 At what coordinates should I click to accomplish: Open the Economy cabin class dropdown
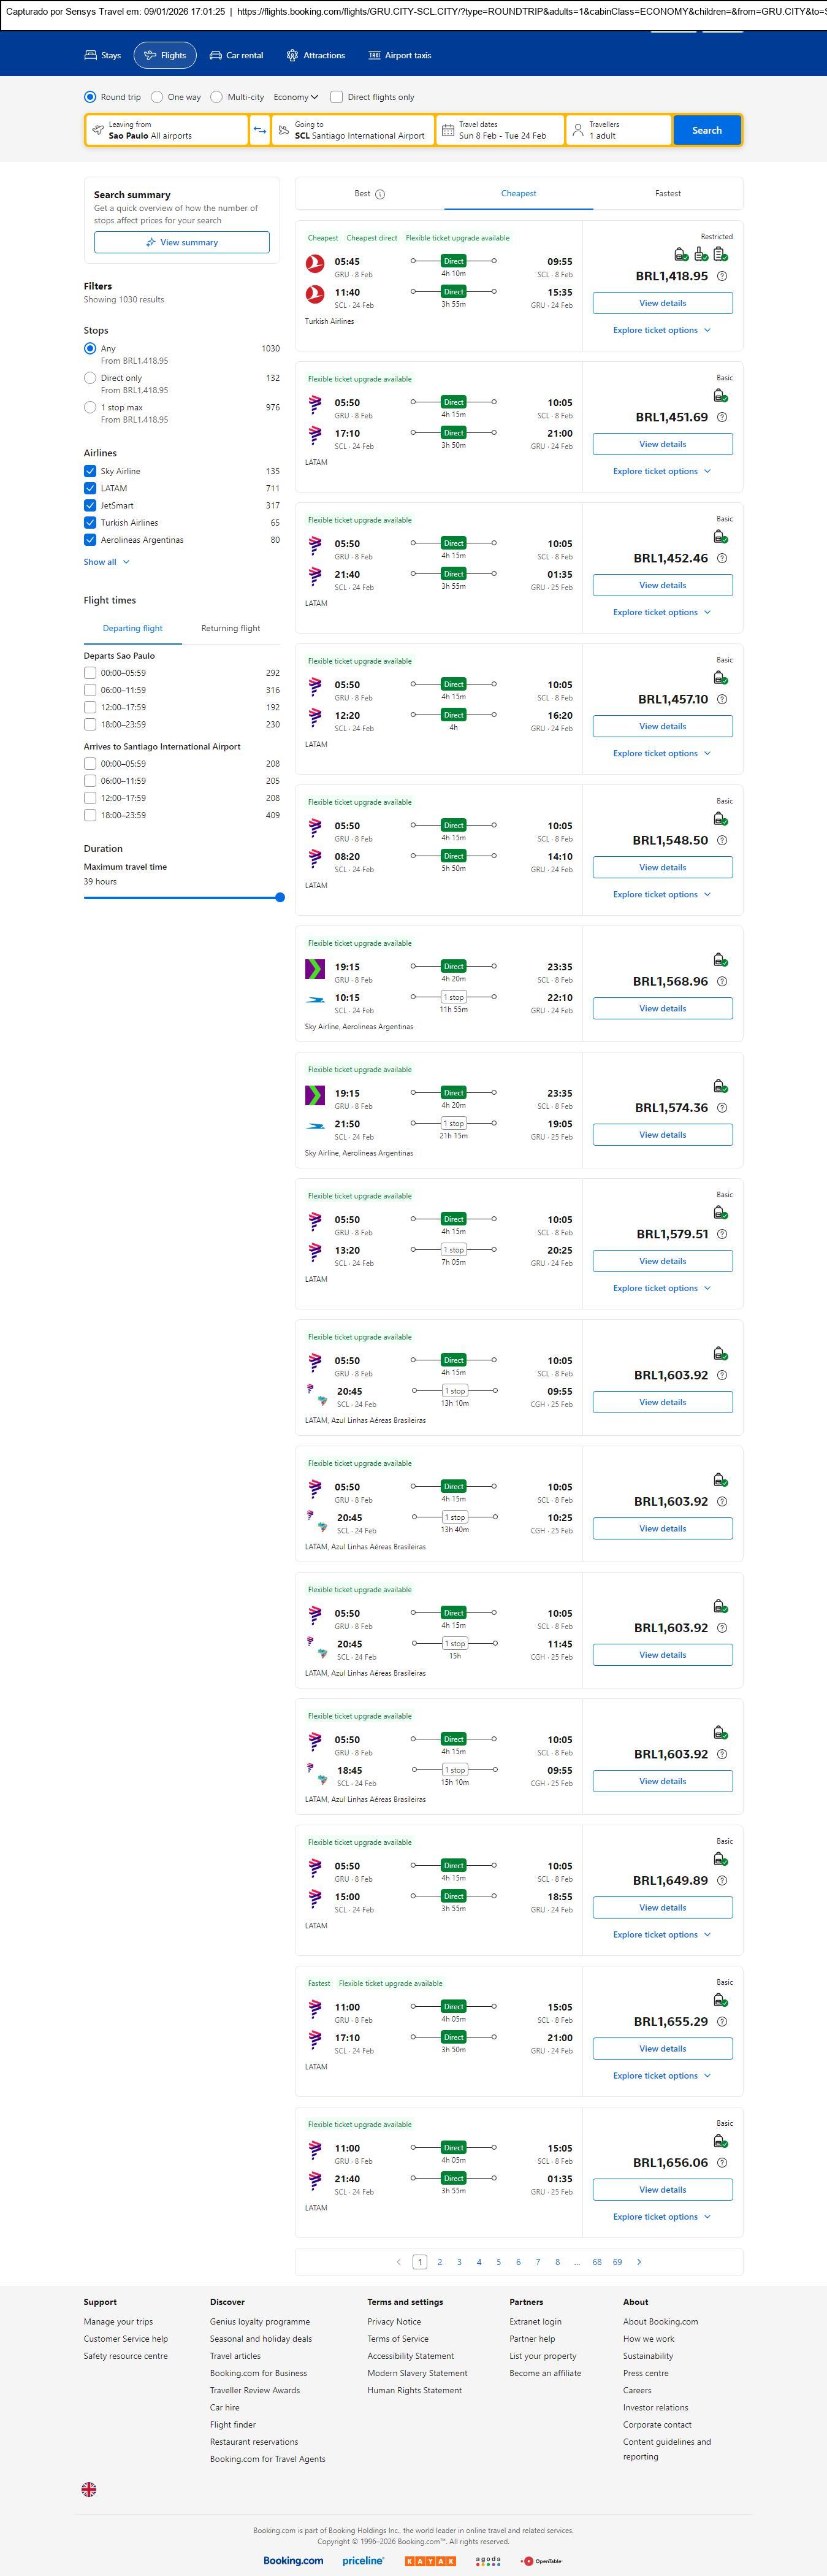tap(295, 97)
